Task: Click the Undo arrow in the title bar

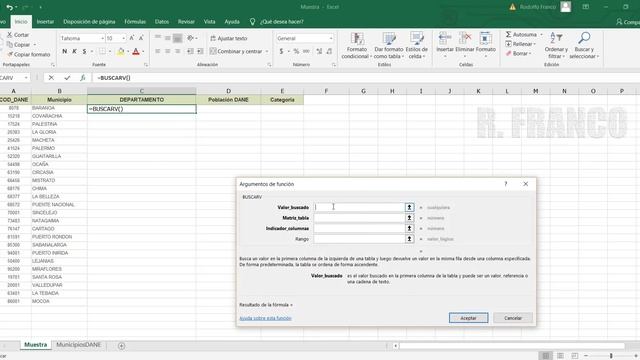Action: click(9, 7)
